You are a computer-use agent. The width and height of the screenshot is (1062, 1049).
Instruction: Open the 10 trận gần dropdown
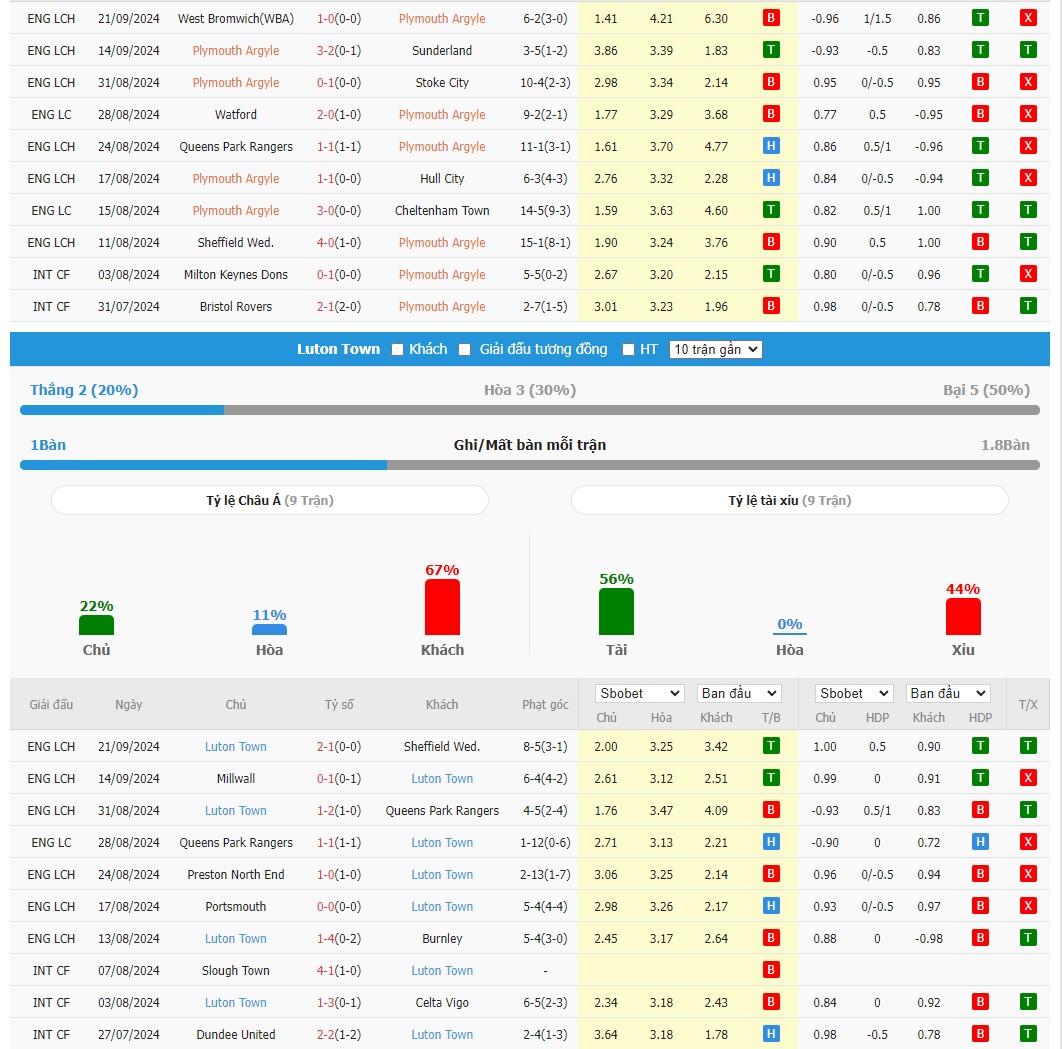(x=715, y=349)
